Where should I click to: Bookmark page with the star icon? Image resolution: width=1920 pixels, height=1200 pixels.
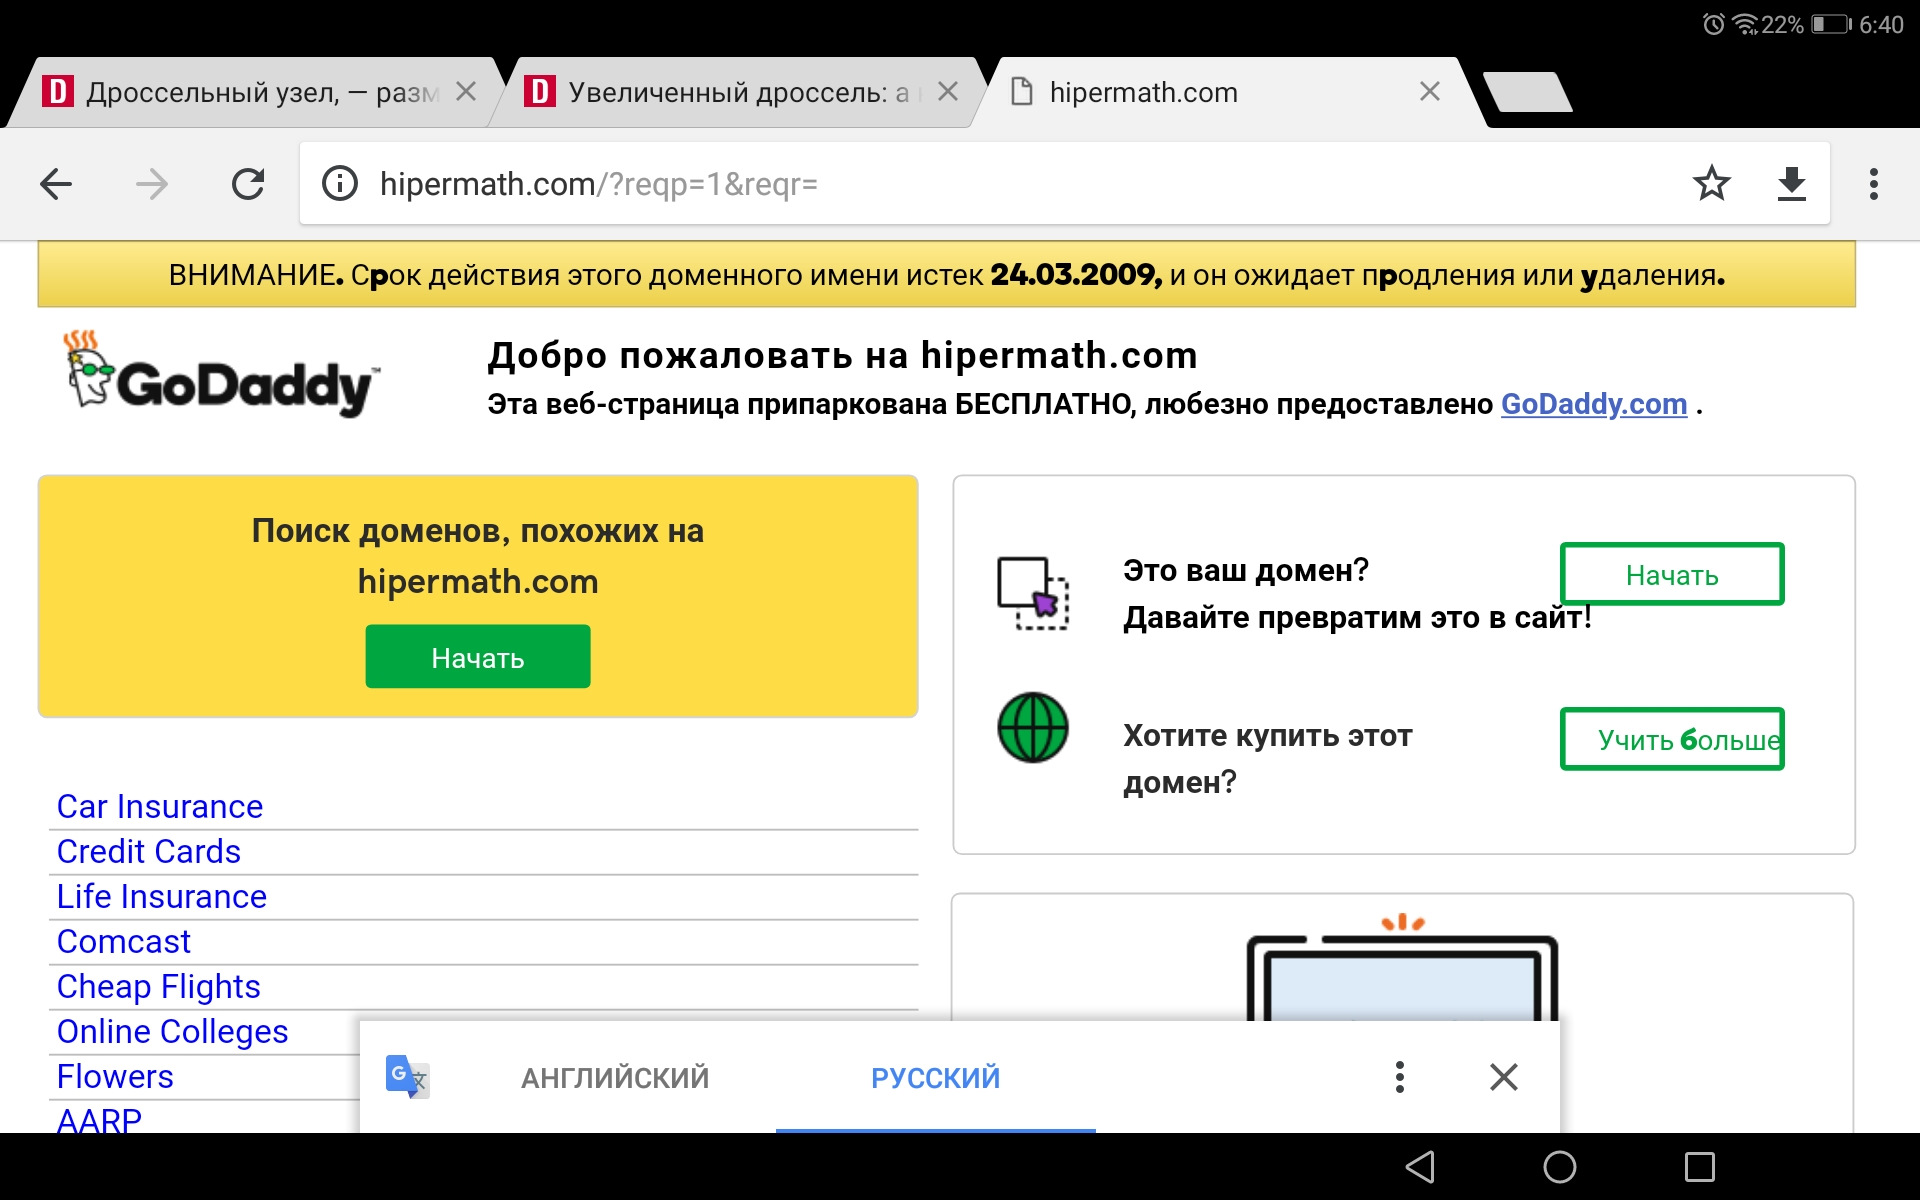tap(1711, 184)
